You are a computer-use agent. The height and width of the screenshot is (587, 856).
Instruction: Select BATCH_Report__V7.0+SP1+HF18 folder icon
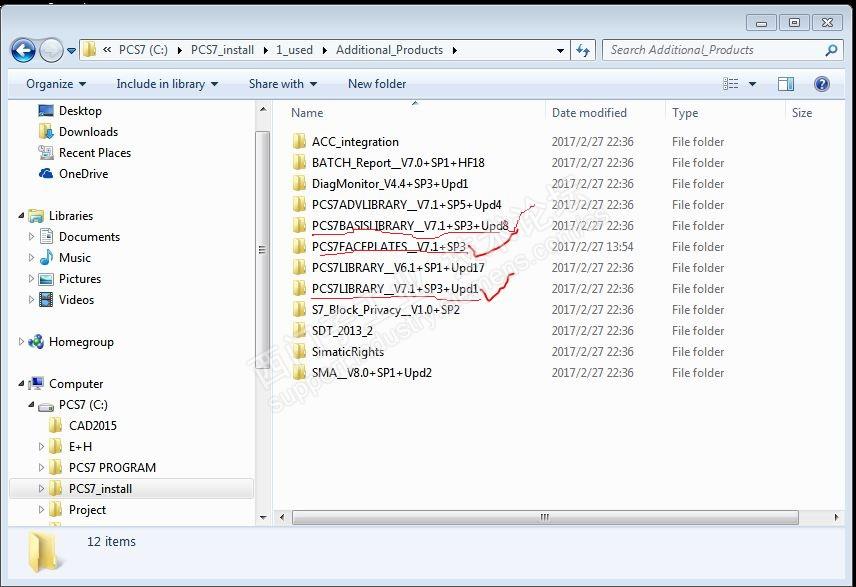click(299, 163)
